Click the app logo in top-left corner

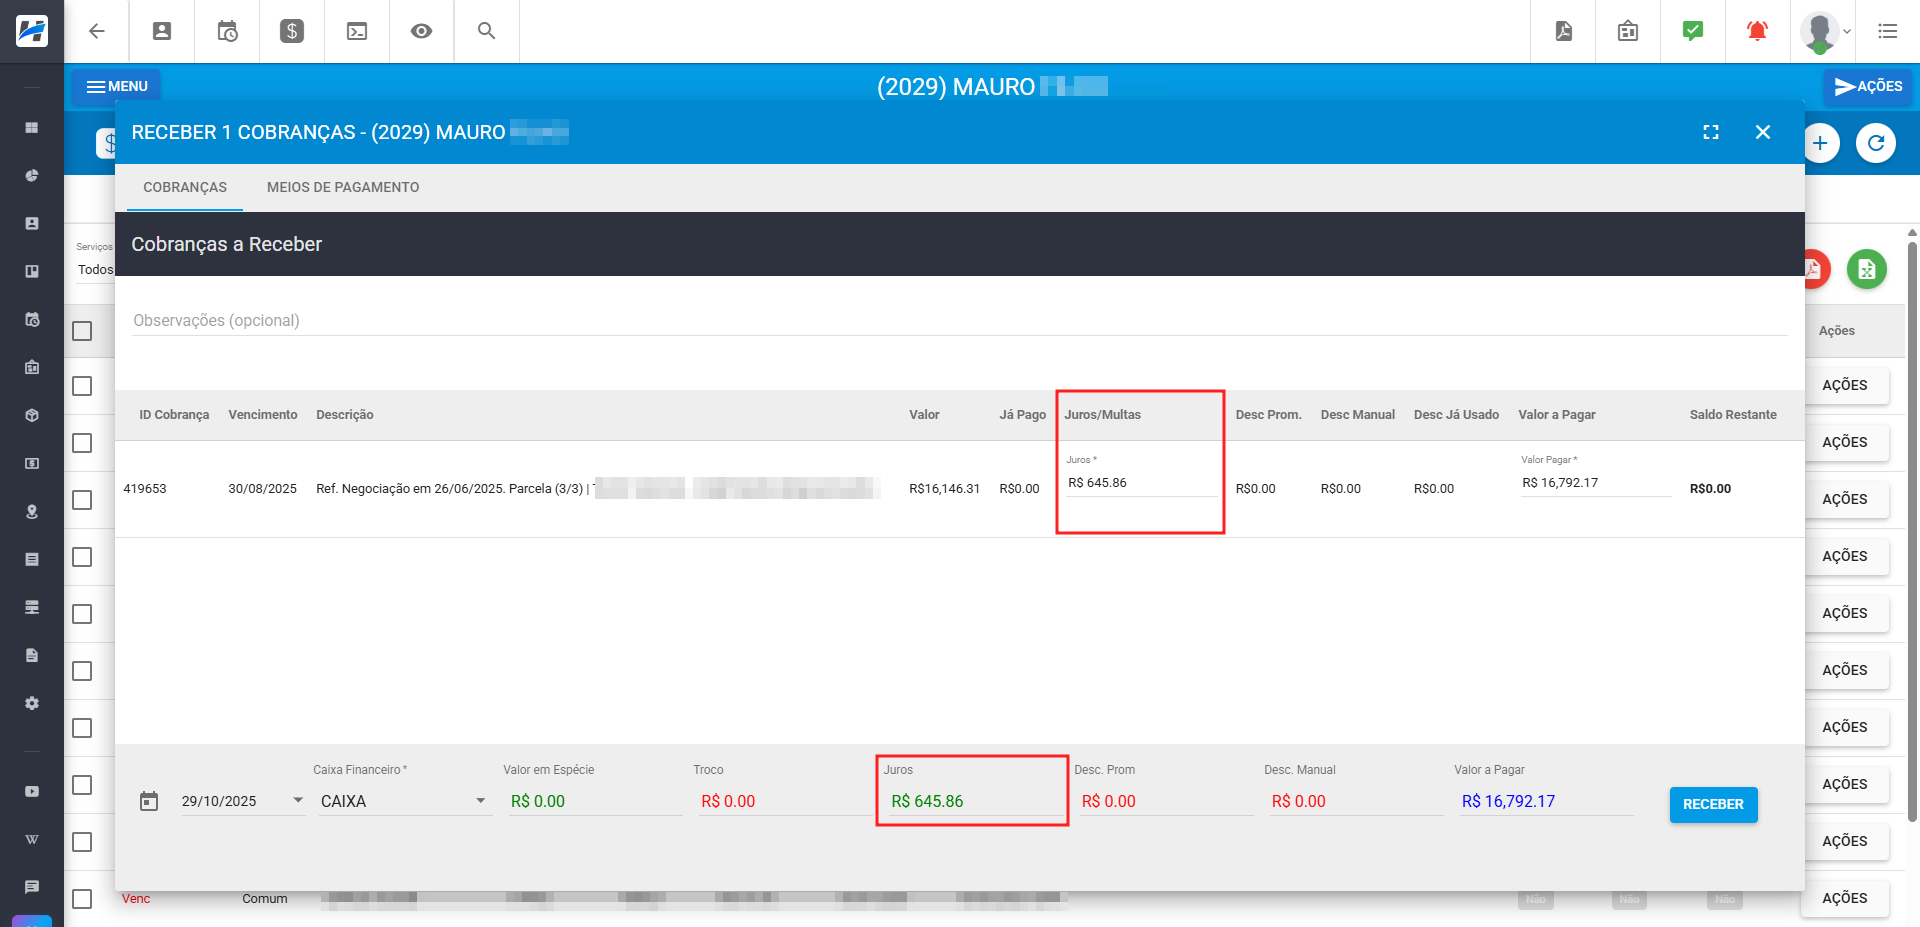coord(32,31)
